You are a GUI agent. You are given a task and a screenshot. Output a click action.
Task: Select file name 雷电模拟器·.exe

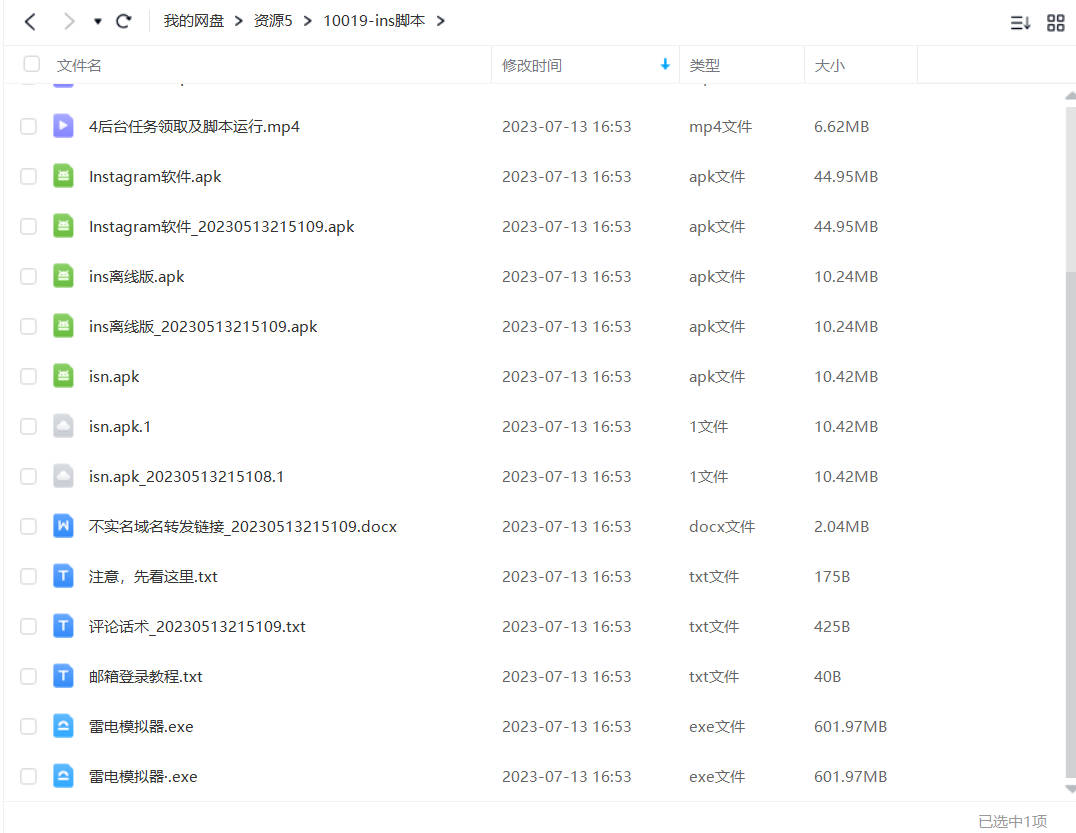pos(143,777)
